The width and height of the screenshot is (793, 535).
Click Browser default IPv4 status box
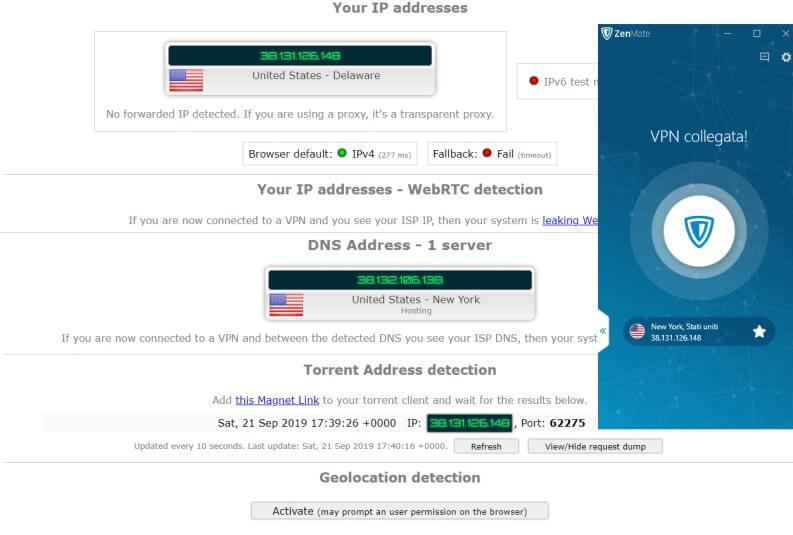tap(330, 154)
